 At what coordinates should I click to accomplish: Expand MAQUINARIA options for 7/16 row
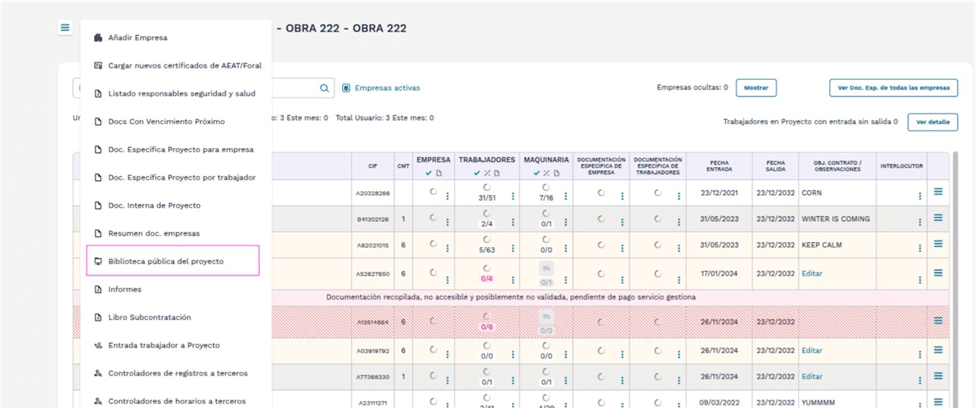(x=566, y=196)
